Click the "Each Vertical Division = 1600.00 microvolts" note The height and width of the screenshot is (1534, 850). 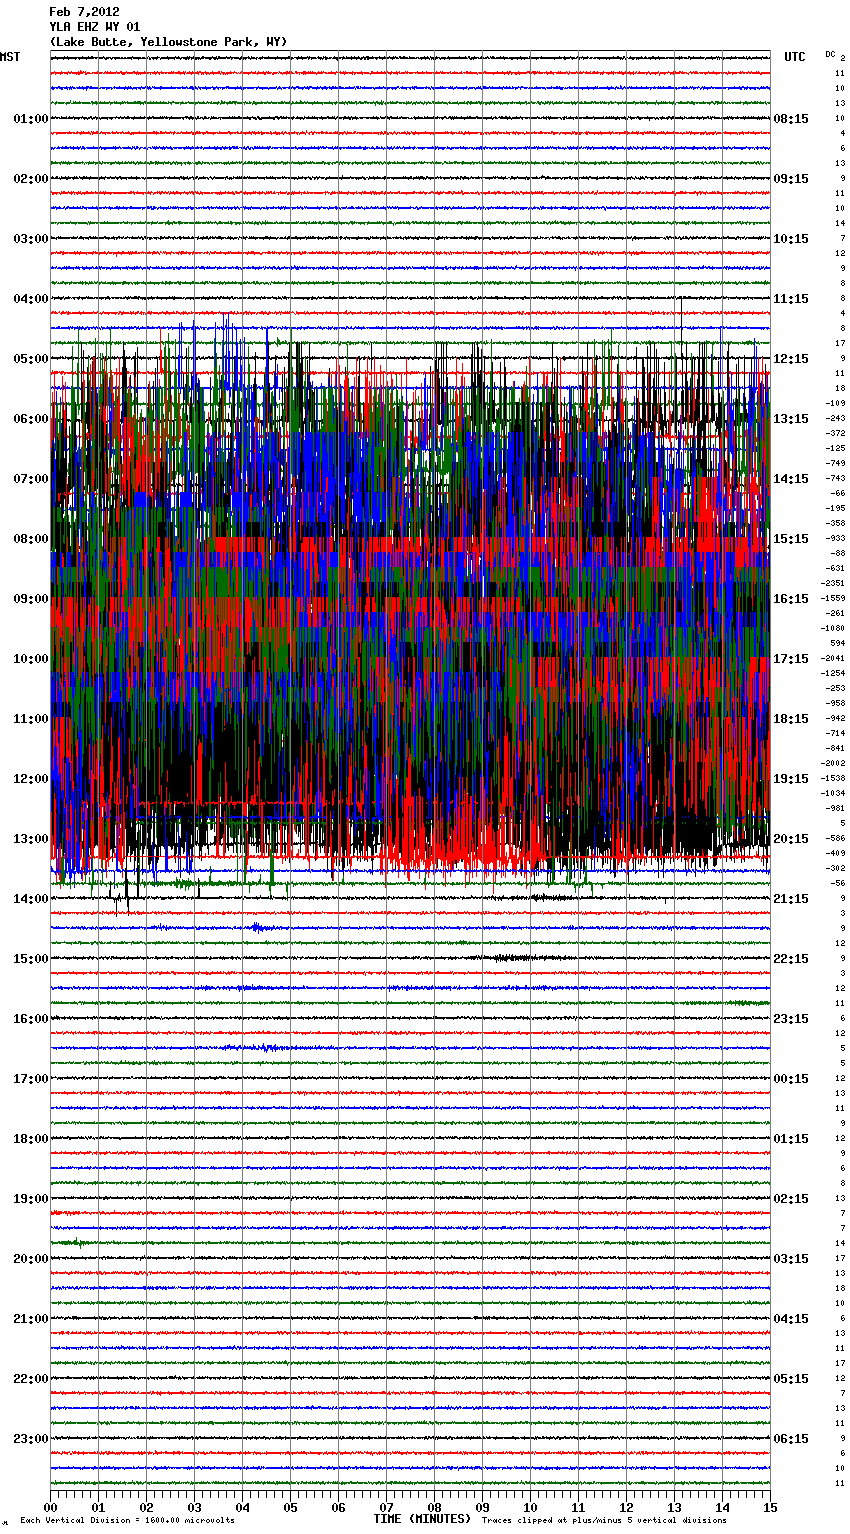(x=127, y=1520)
